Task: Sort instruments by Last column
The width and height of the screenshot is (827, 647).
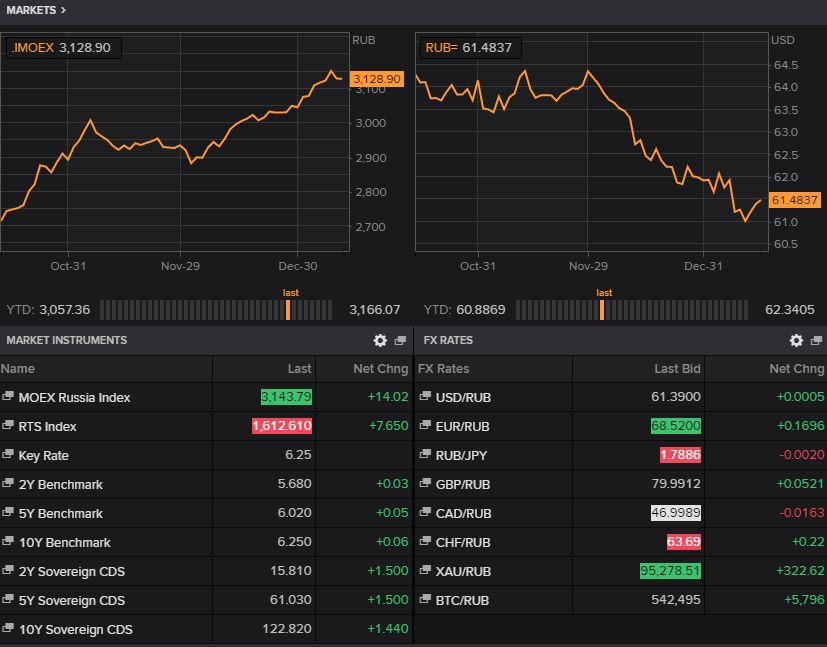Action: pos(299,369)
